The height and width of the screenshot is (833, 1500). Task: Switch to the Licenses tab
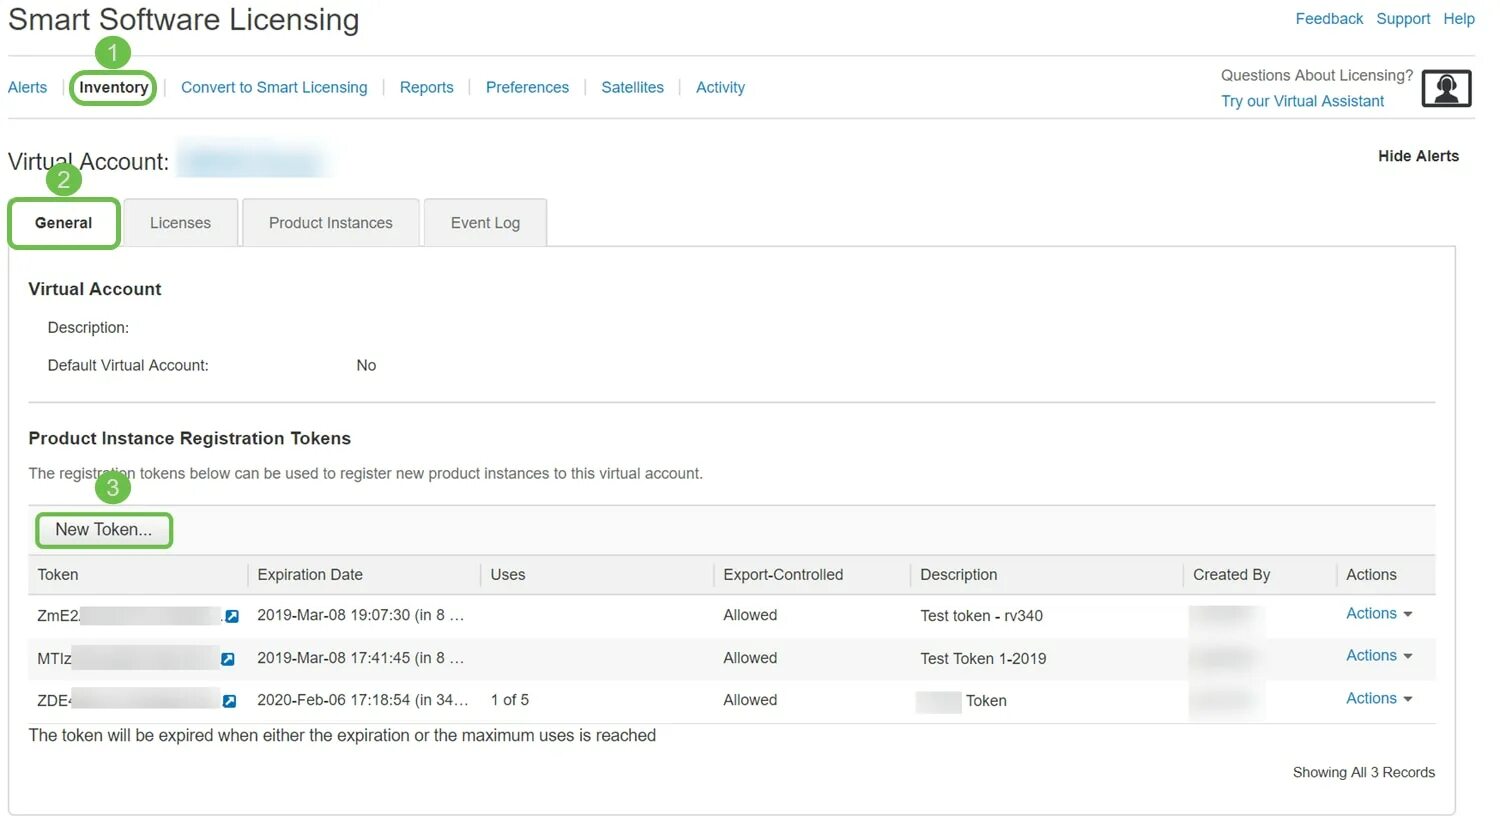(180, 223)
